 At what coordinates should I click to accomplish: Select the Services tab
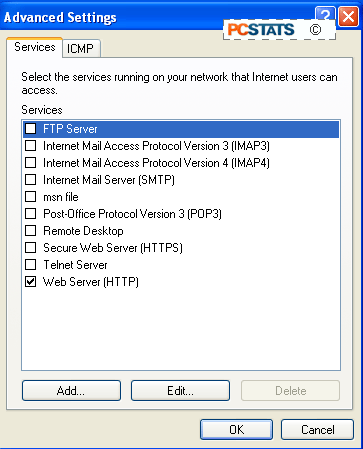click(x=35, y=47)
